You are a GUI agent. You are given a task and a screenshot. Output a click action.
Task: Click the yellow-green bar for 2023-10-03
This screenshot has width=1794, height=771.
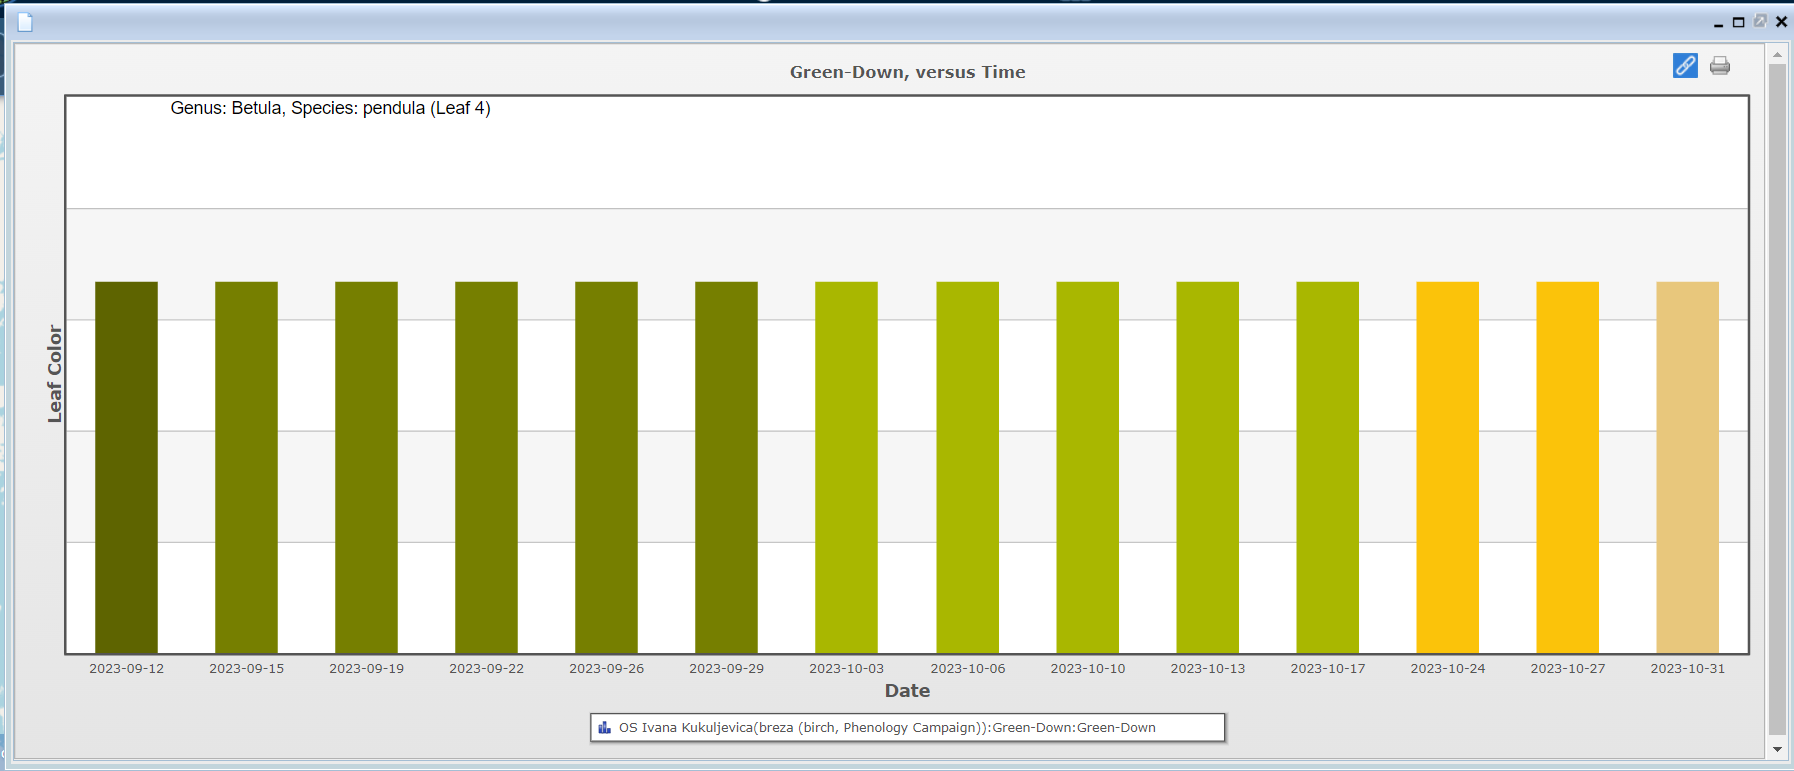coord(846,467)
